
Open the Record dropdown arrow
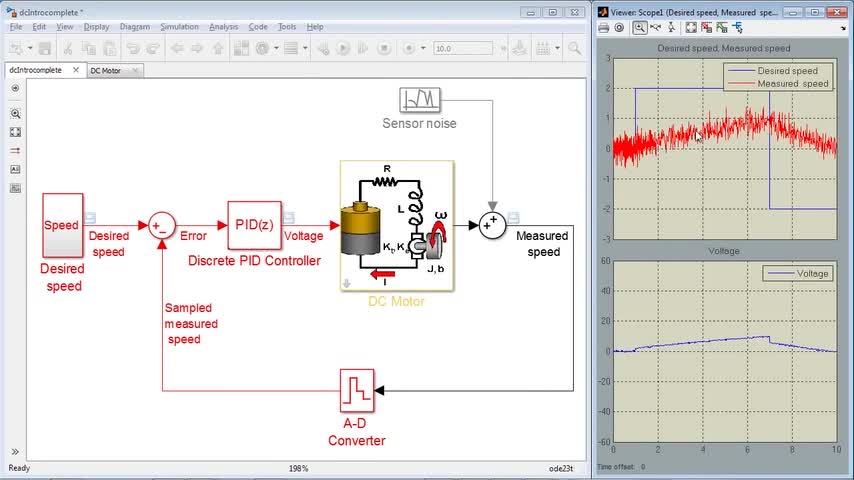tap(423, 48)
